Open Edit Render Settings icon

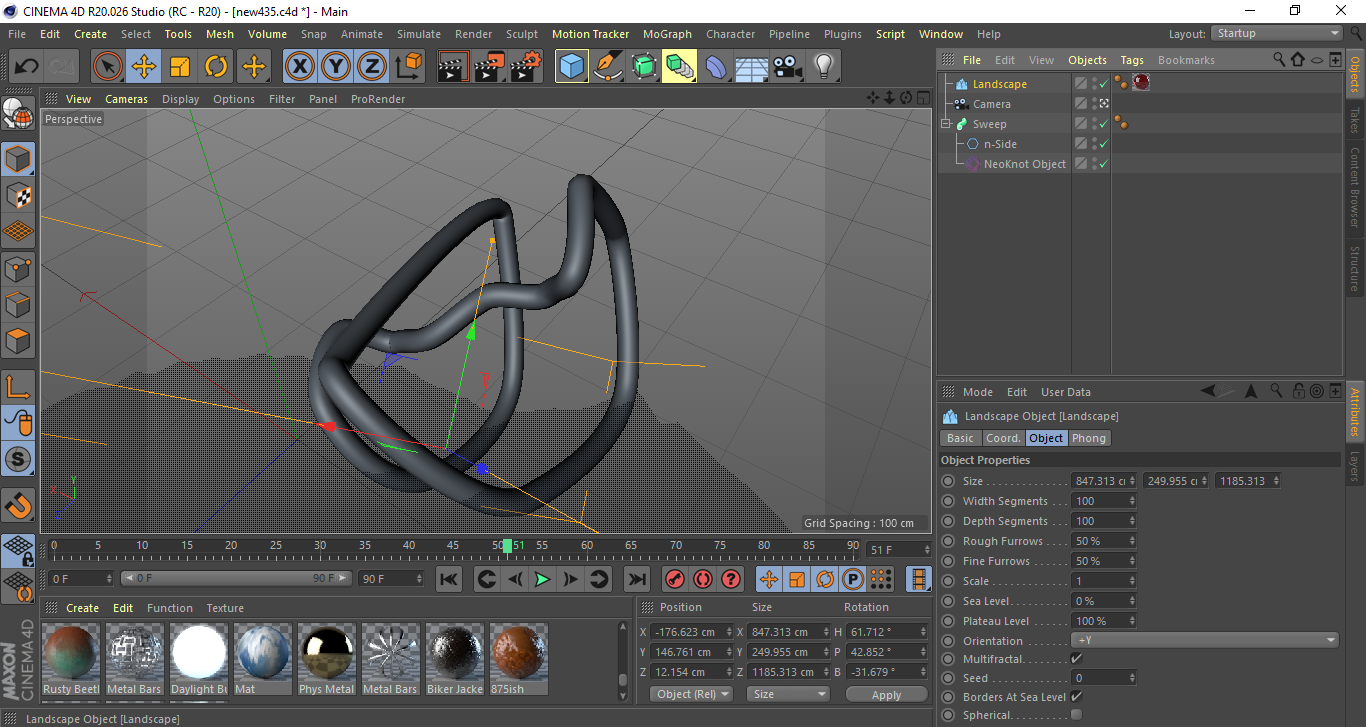pos(526,67)
